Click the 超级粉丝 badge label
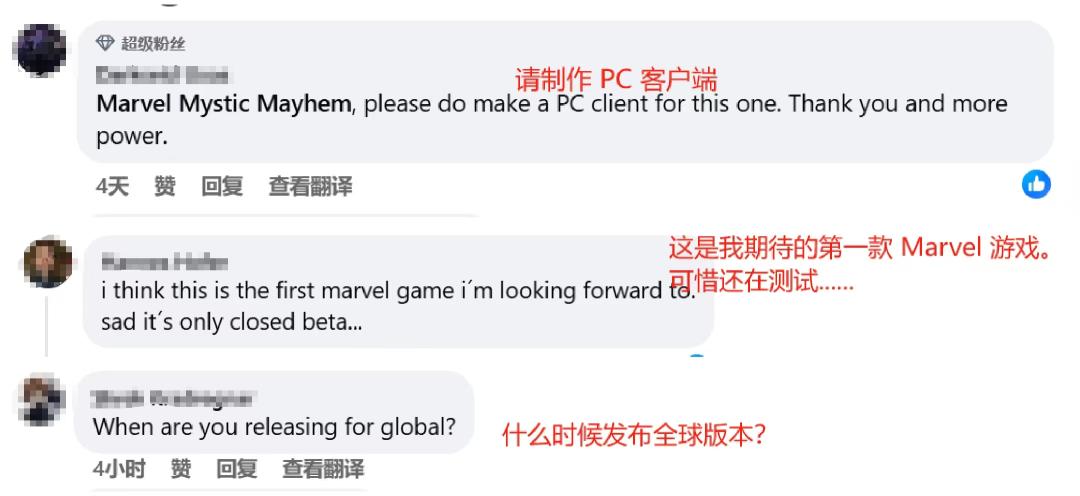 click(x=154, y=44)
